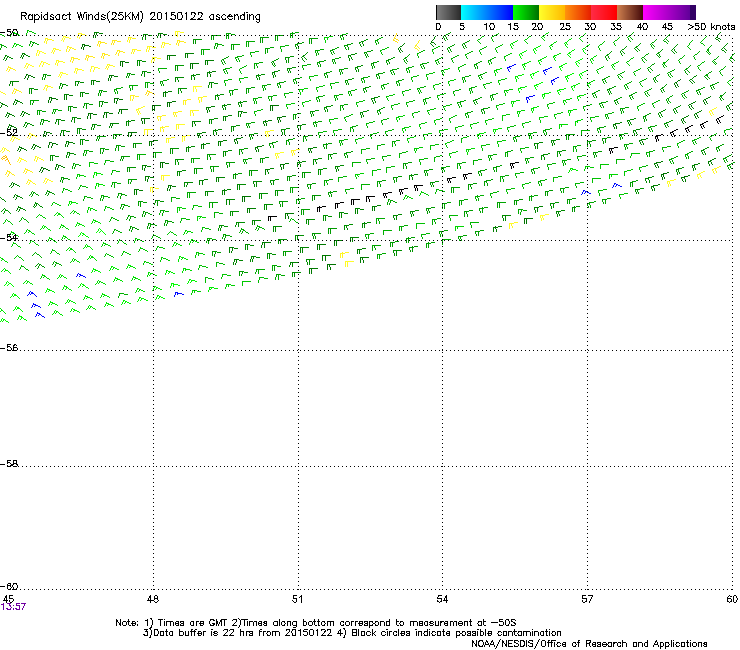Click the green 15-20 knots legend swatch
Image resolution: width=740 pixels, height=650 pixels.
(x=526, y=12)
